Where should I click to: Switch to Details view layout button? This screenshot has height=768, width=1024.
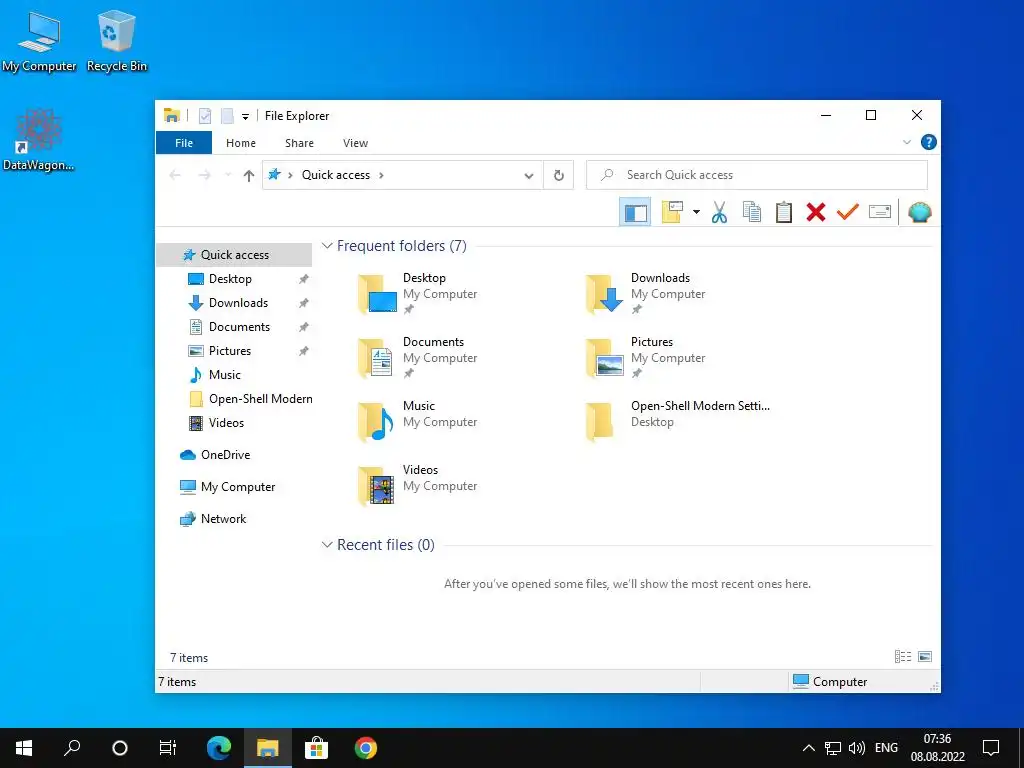(x=903, y=657)
